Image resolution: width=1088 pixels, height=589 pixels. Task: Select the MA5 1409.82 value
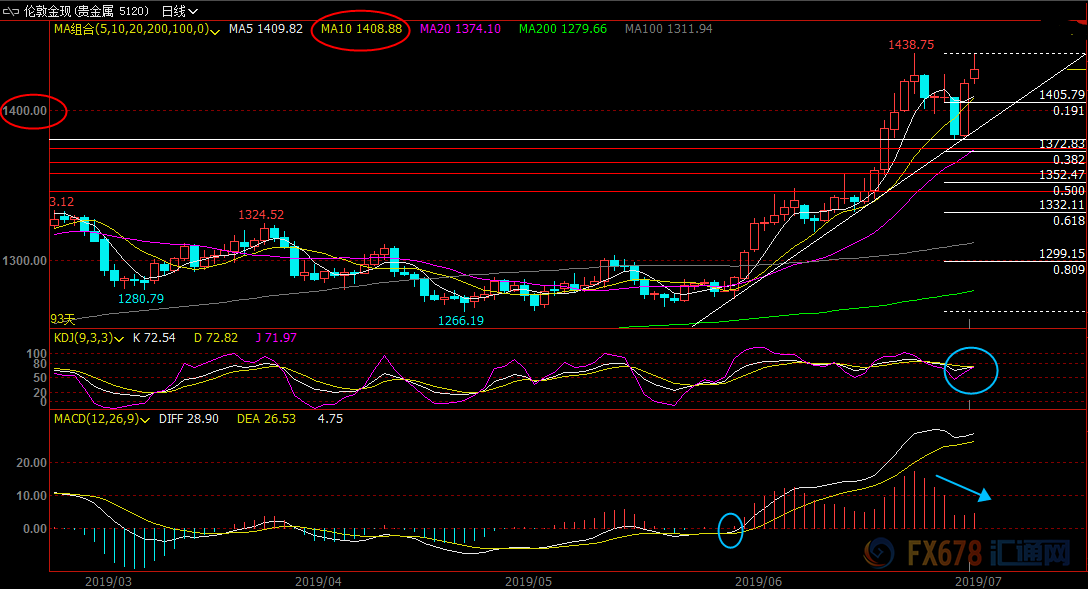[266, 29]
